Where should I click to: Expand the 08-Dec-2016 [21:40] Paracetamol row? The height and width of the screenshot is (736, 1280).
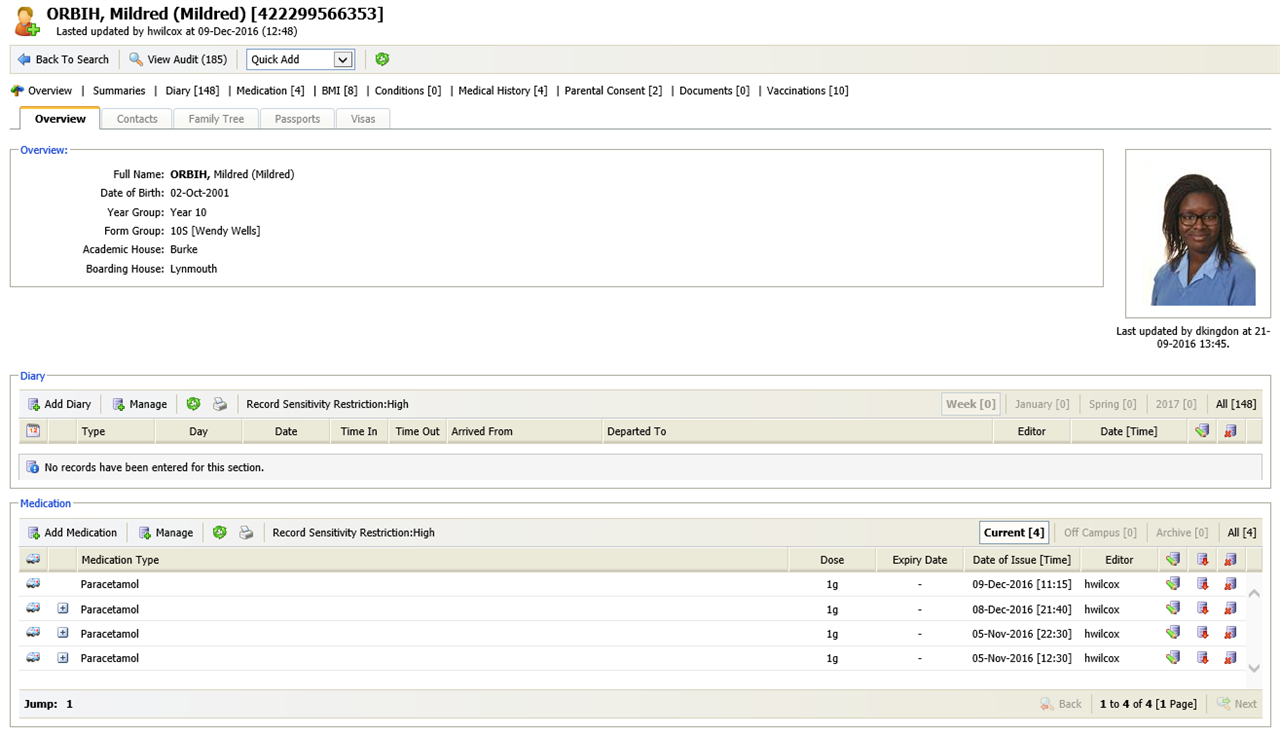pyautogui.click(x=62, y=609)
